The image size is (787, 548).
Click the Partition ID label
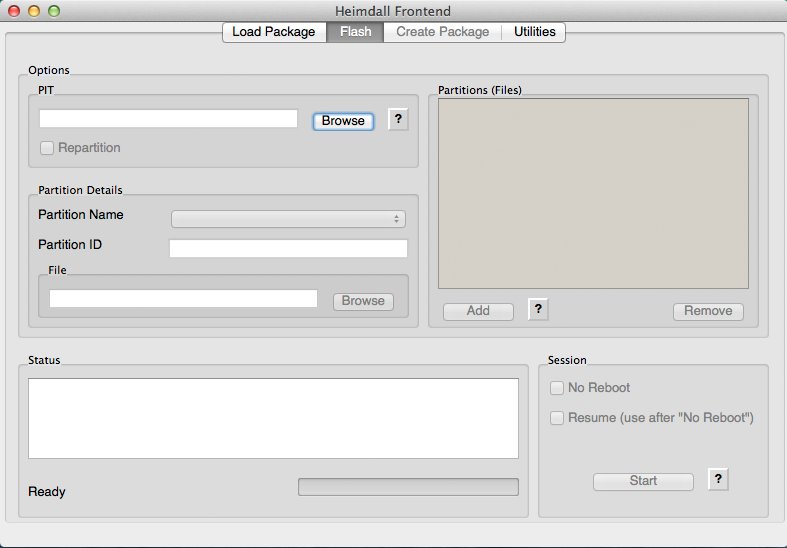pyautogui.click(x=70, y=245)
